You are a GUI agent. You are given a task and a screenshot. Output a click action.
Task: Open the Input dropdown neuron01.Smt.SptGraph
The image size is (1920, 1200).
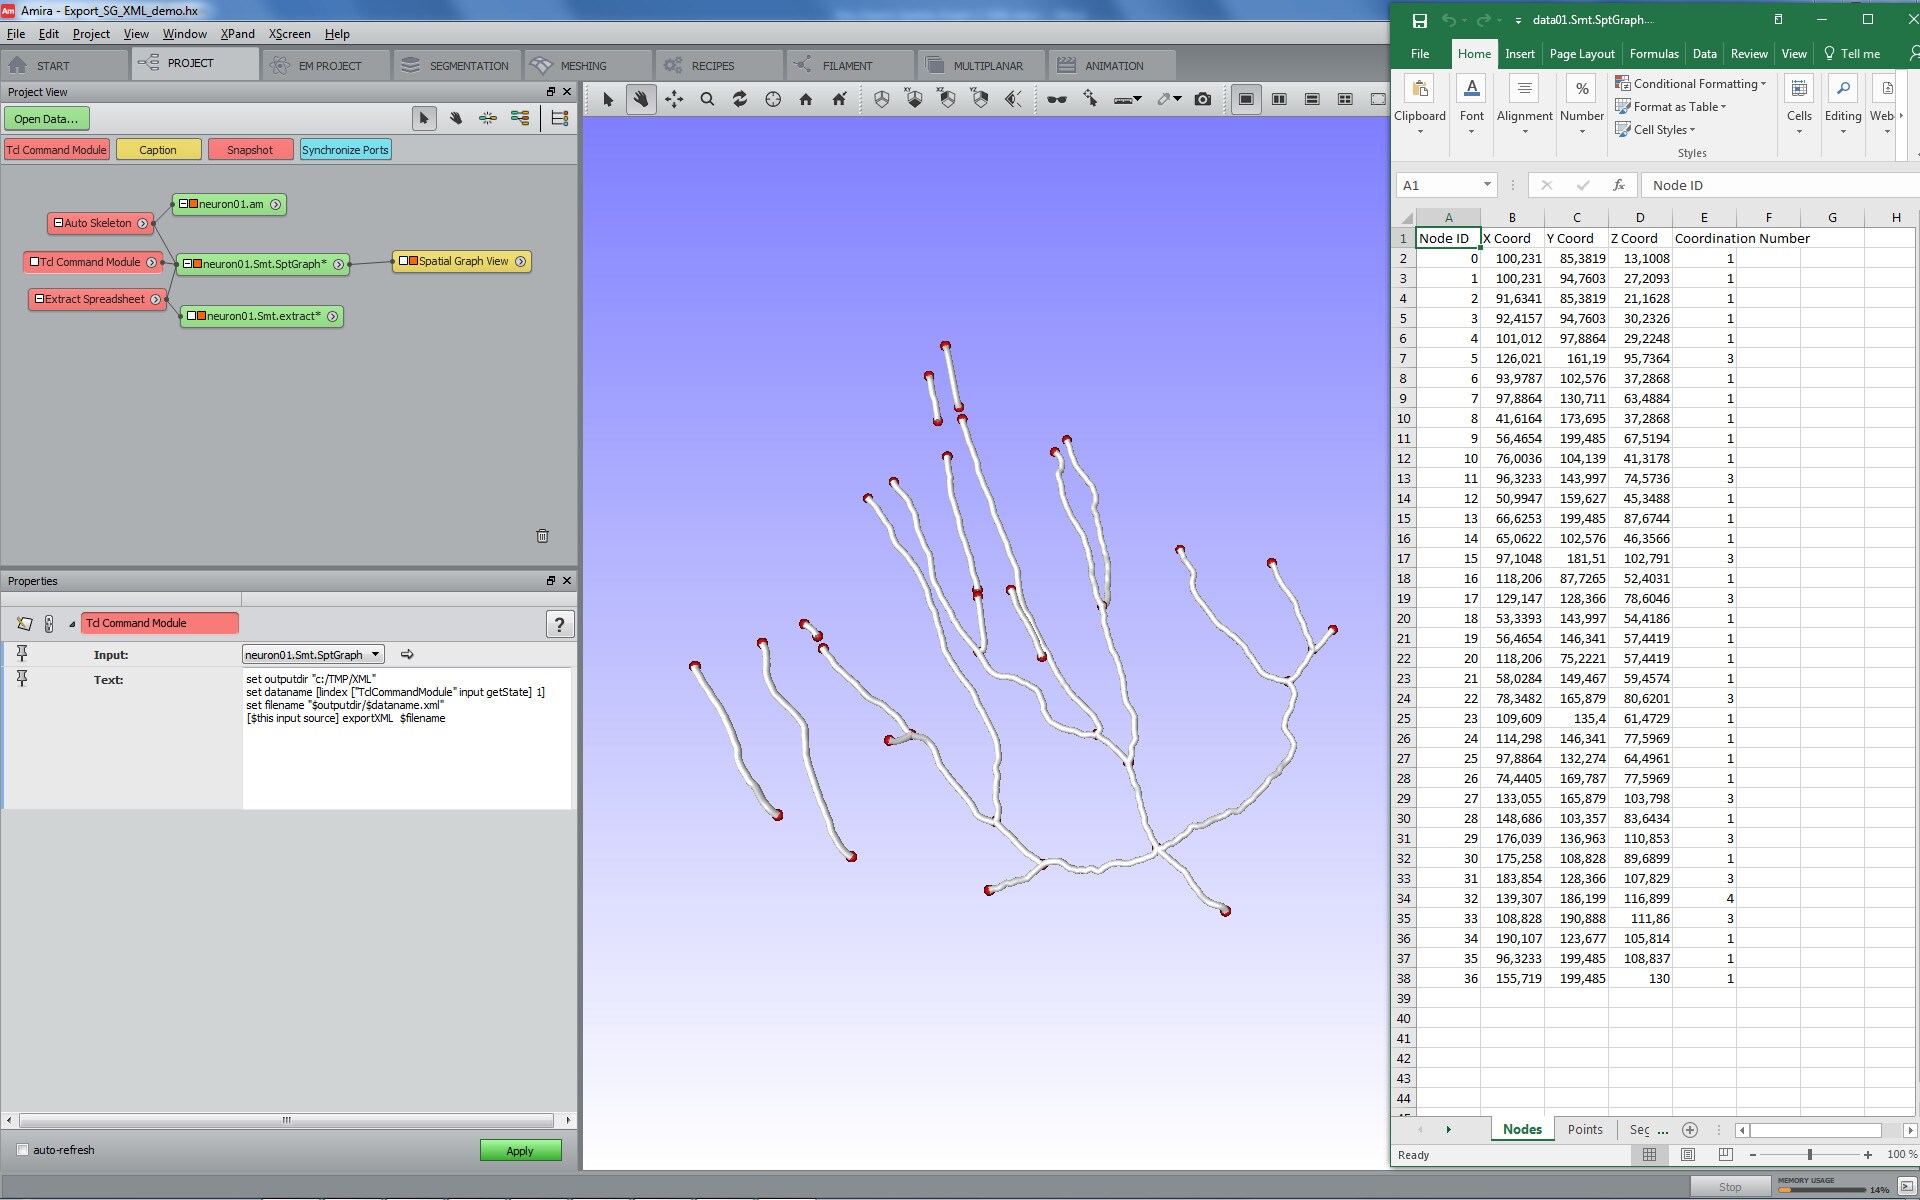313,655
